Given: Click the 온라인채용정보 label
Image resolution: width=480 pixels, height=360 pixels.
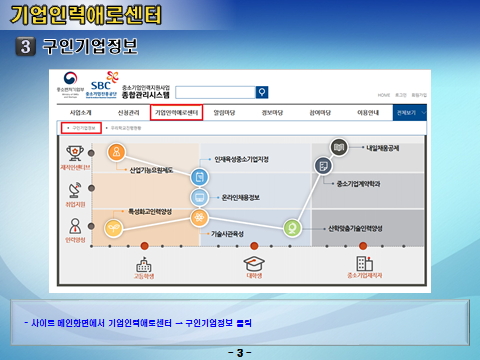Looking at the screenshot, I should point(241,198).
